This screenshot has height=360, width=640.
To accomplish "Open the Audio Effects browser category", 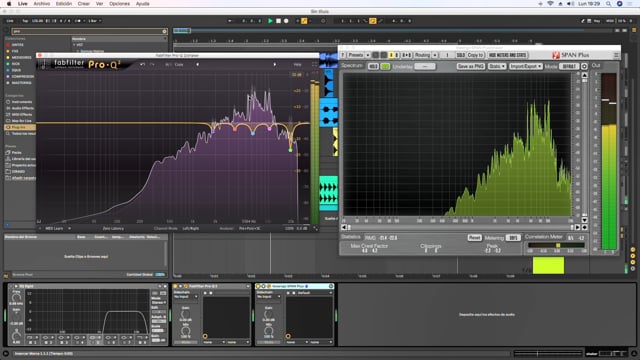I will click(x=22, y=108).
